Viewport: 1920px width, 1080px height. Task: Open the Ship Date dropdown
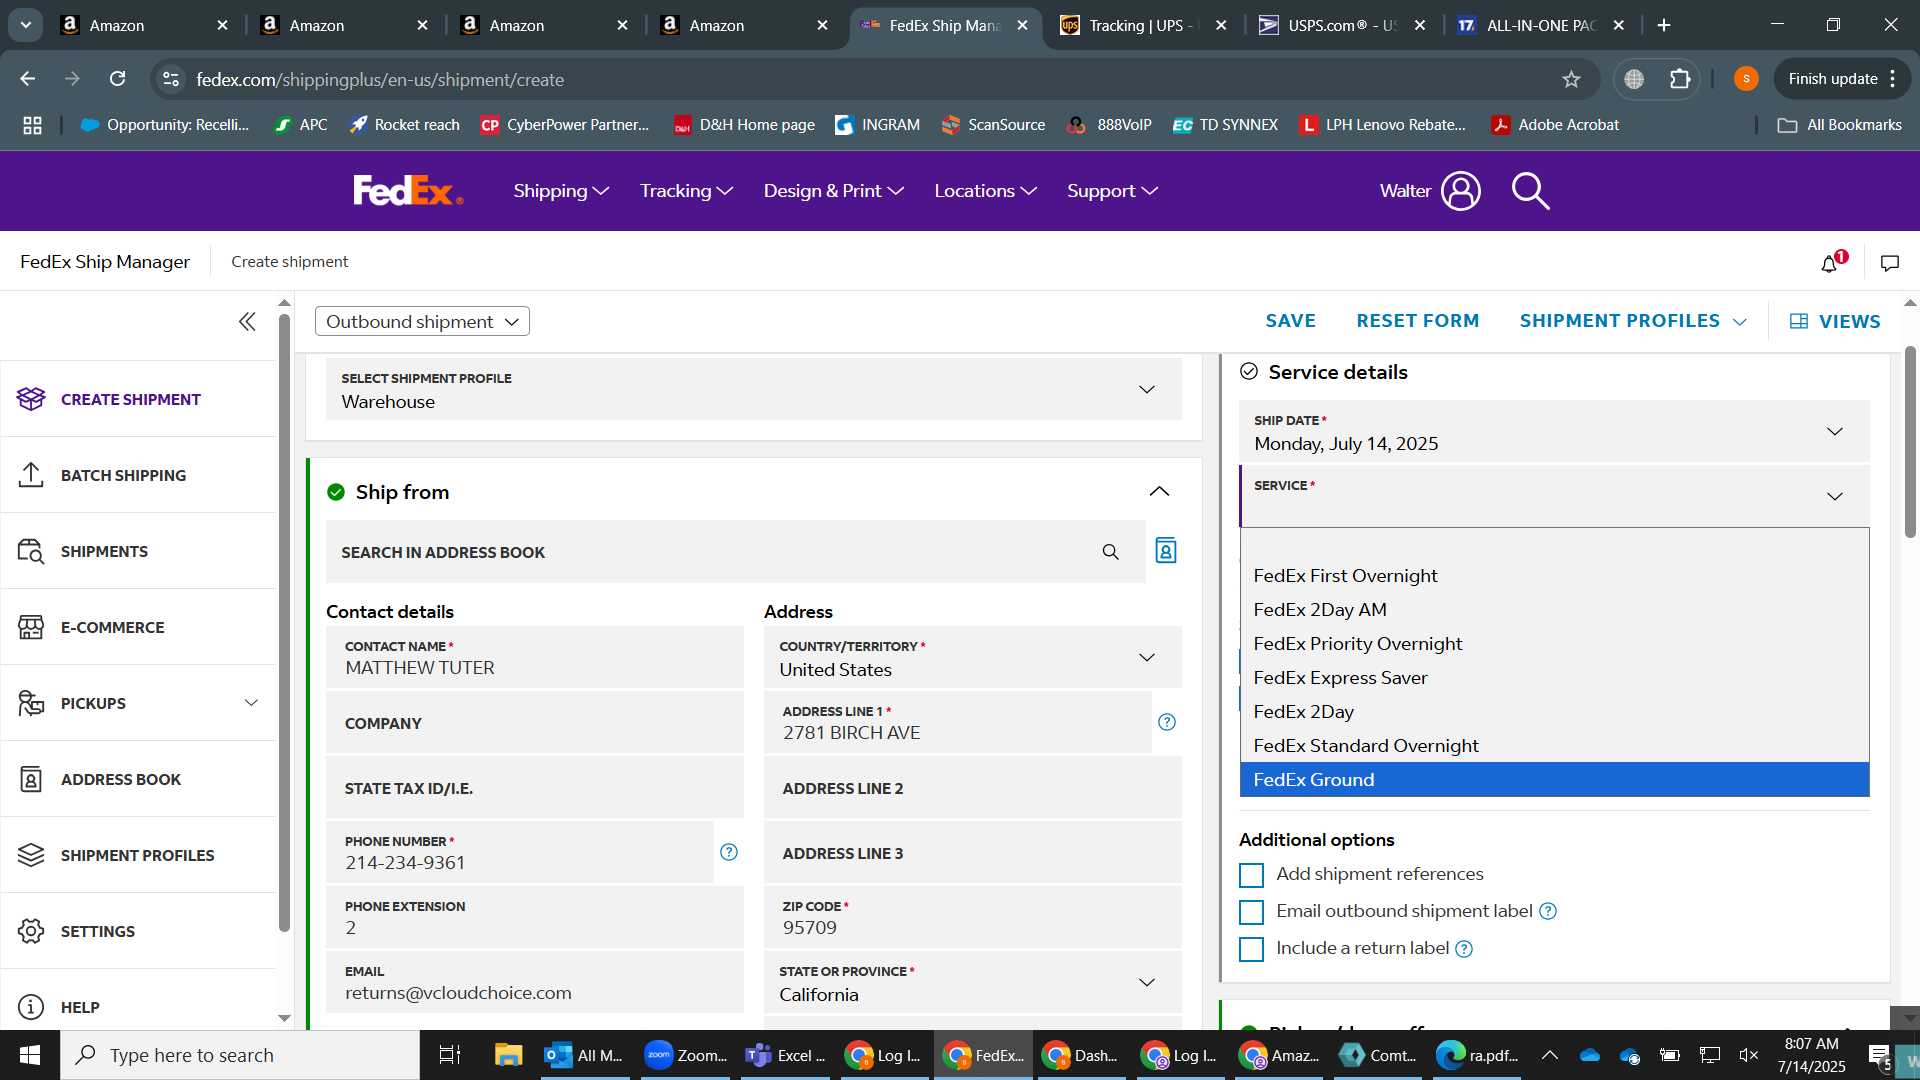(1554, 432)
